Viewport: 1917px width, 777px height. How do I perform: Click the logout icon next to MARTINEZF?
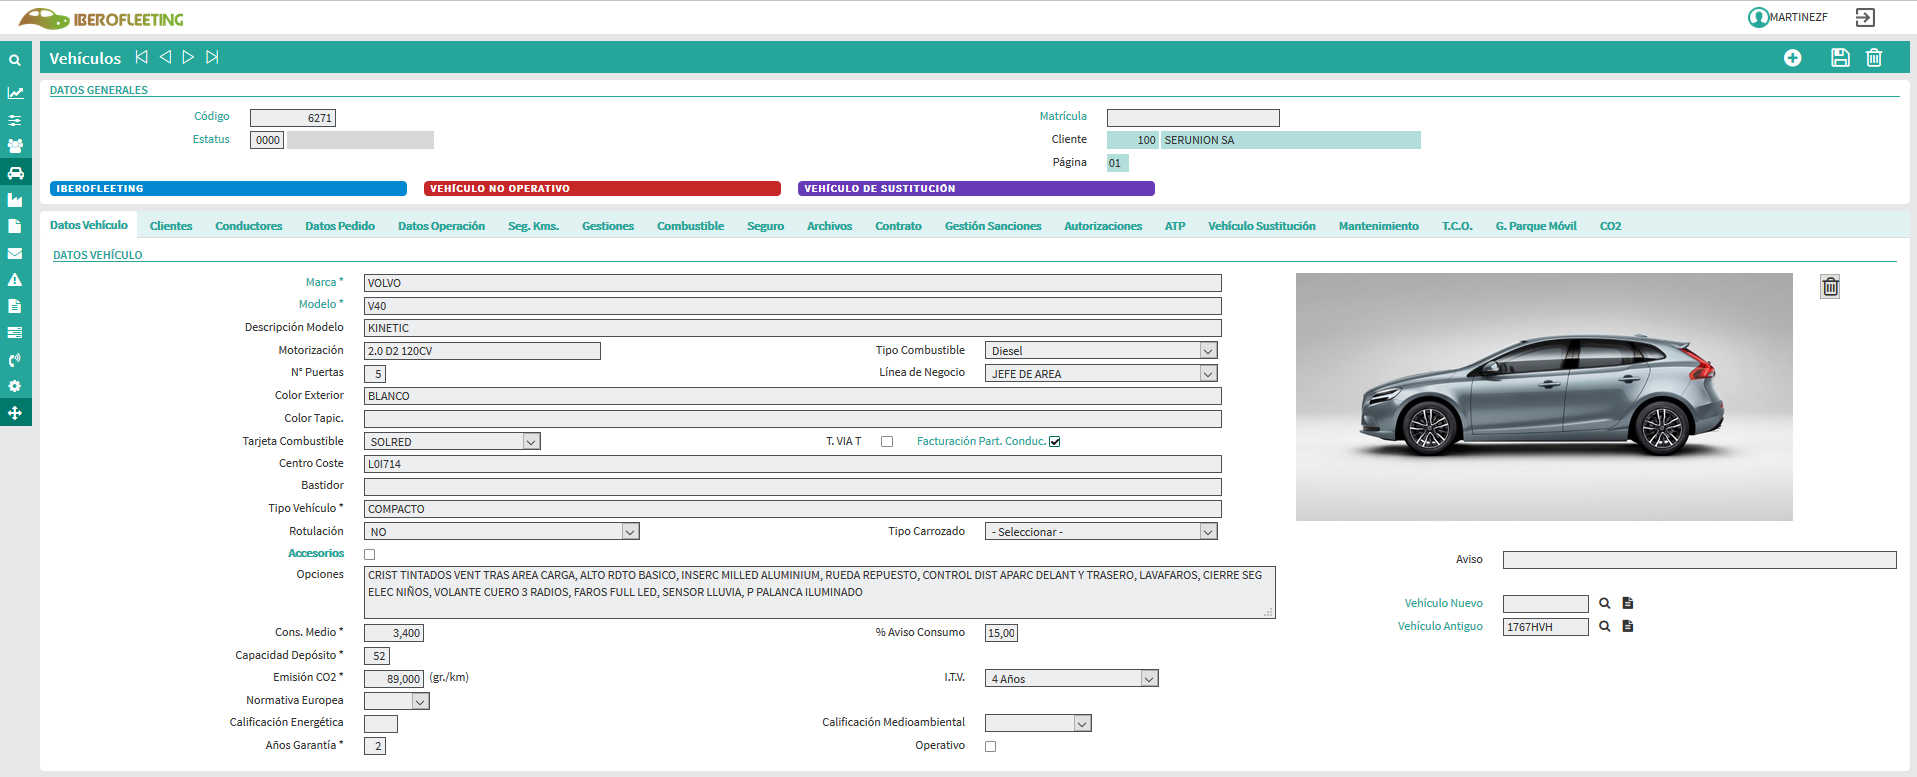(x=1864, y=17)
